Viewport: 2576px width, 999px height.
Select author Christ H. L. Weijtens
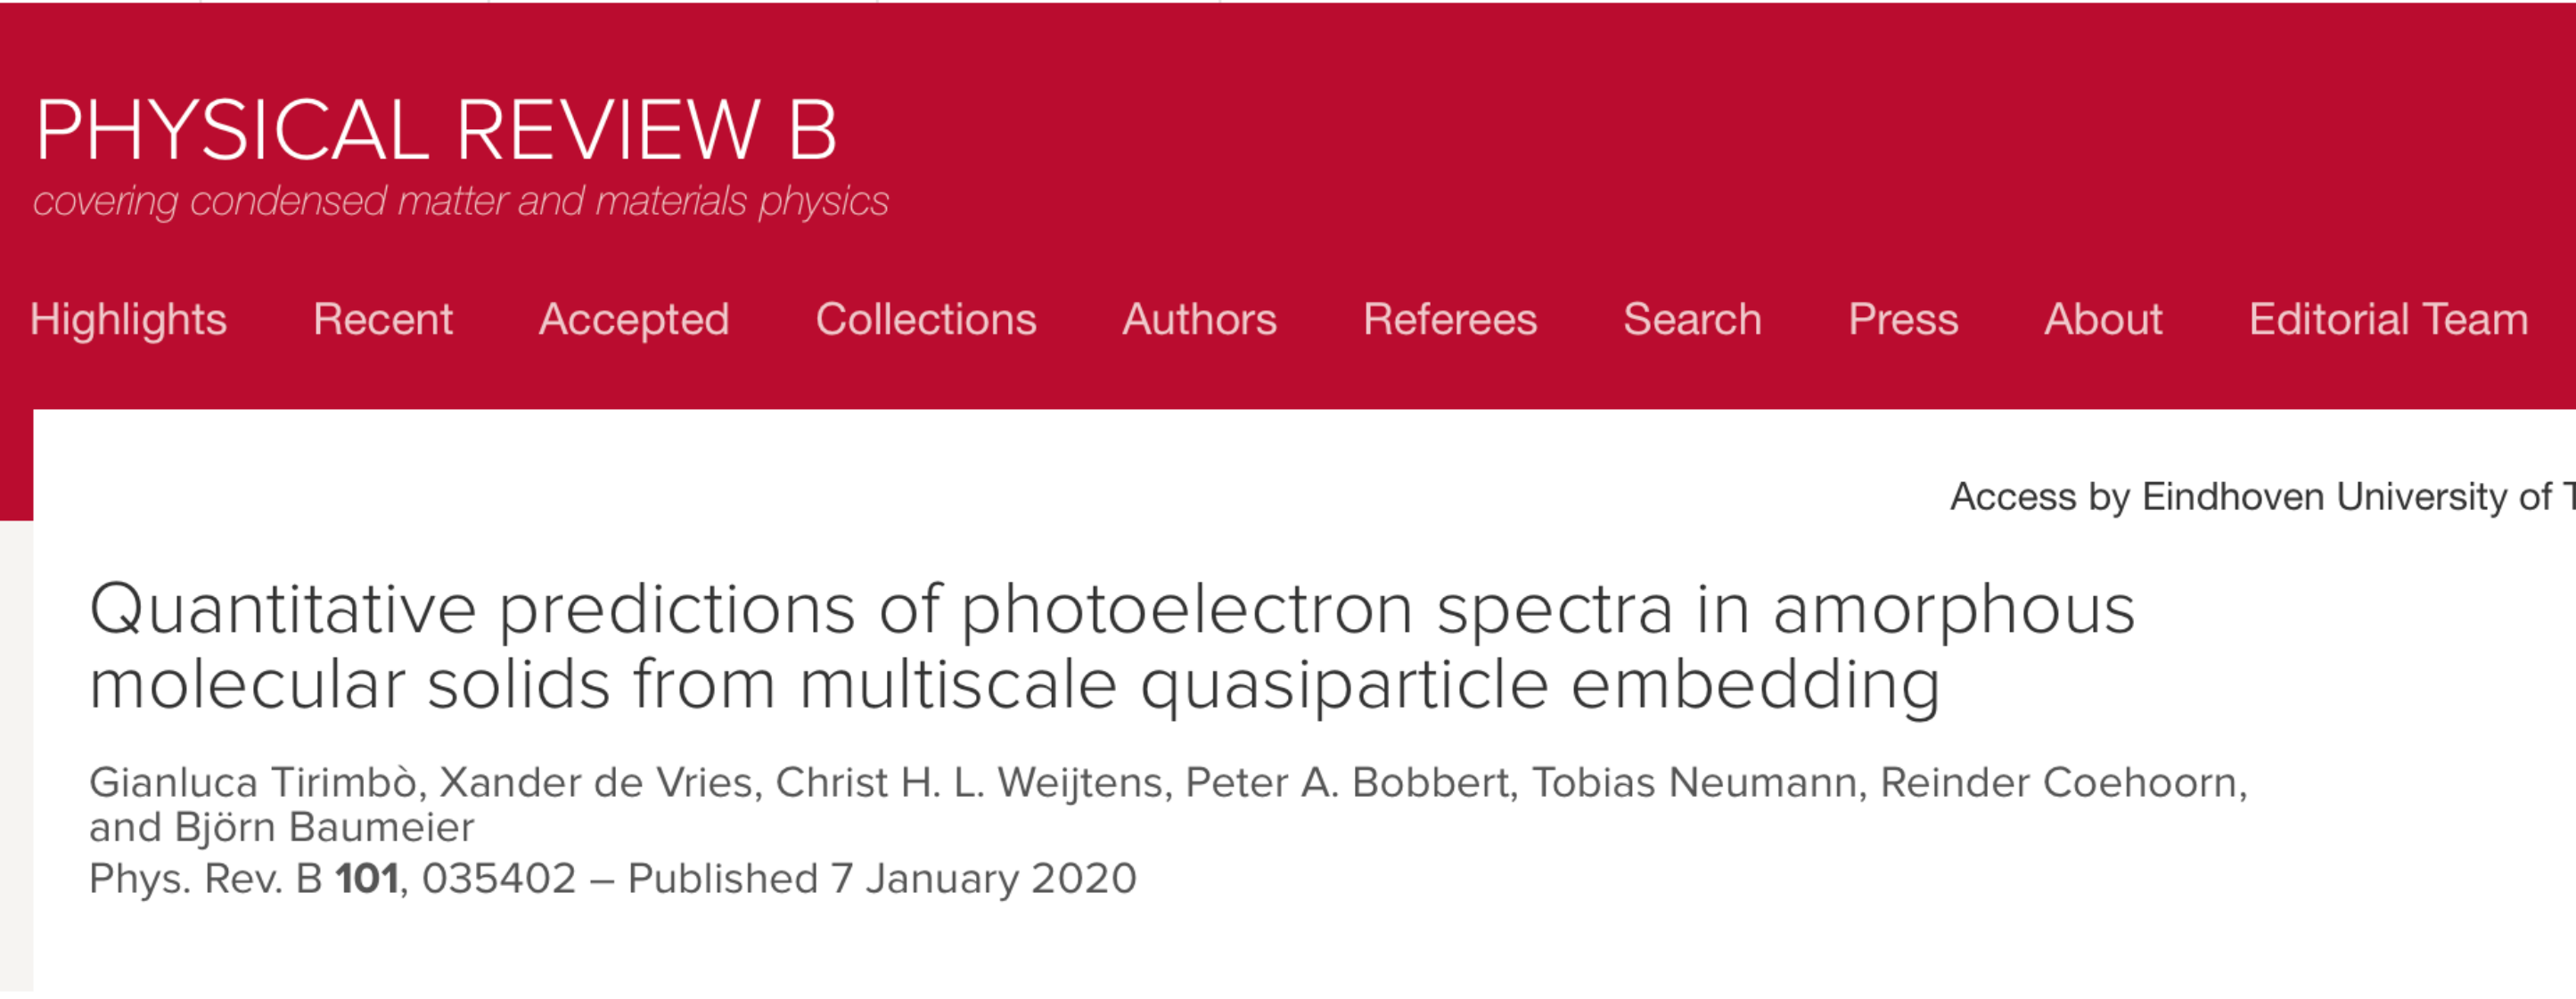pos(972,783)
